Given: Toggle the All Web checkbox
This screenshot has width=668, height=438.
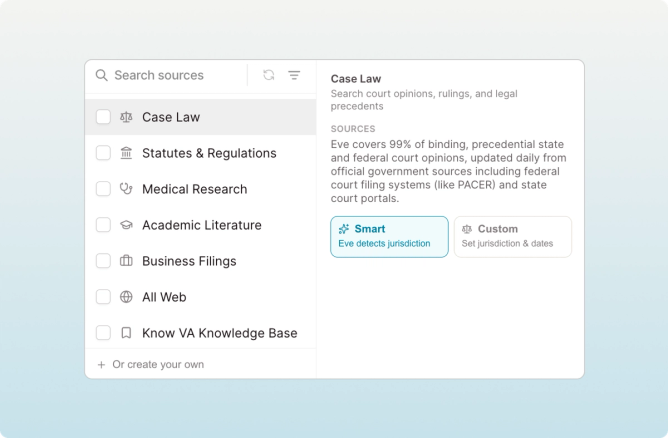Looking at the screenshot, I should point(103,297).
